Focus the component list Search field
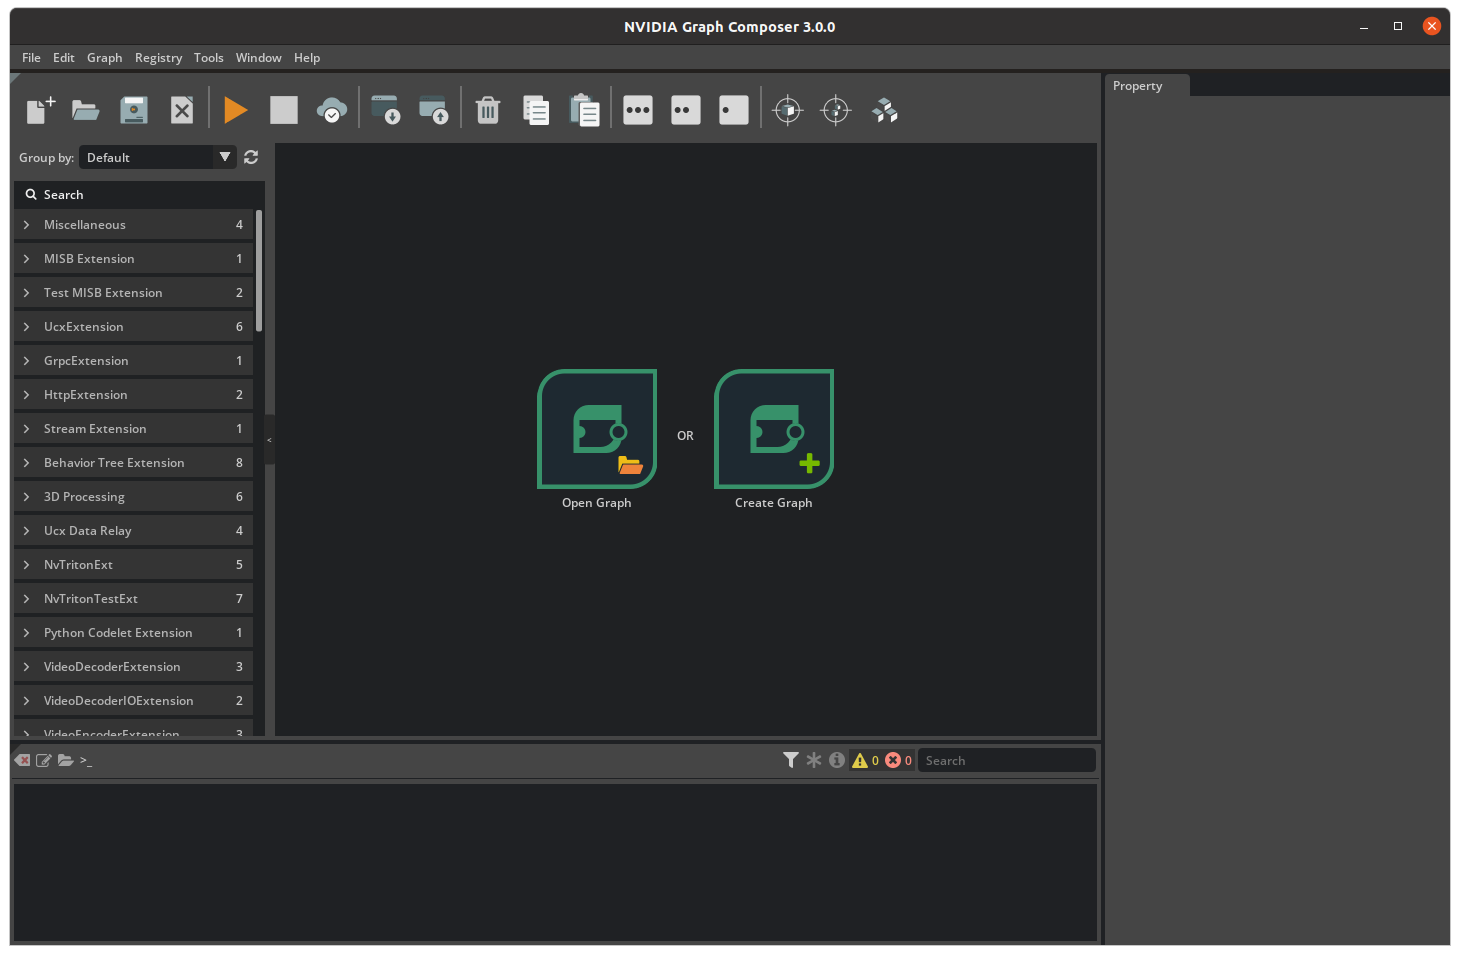The image size is (1460, 955). click(x=140, y=195)
